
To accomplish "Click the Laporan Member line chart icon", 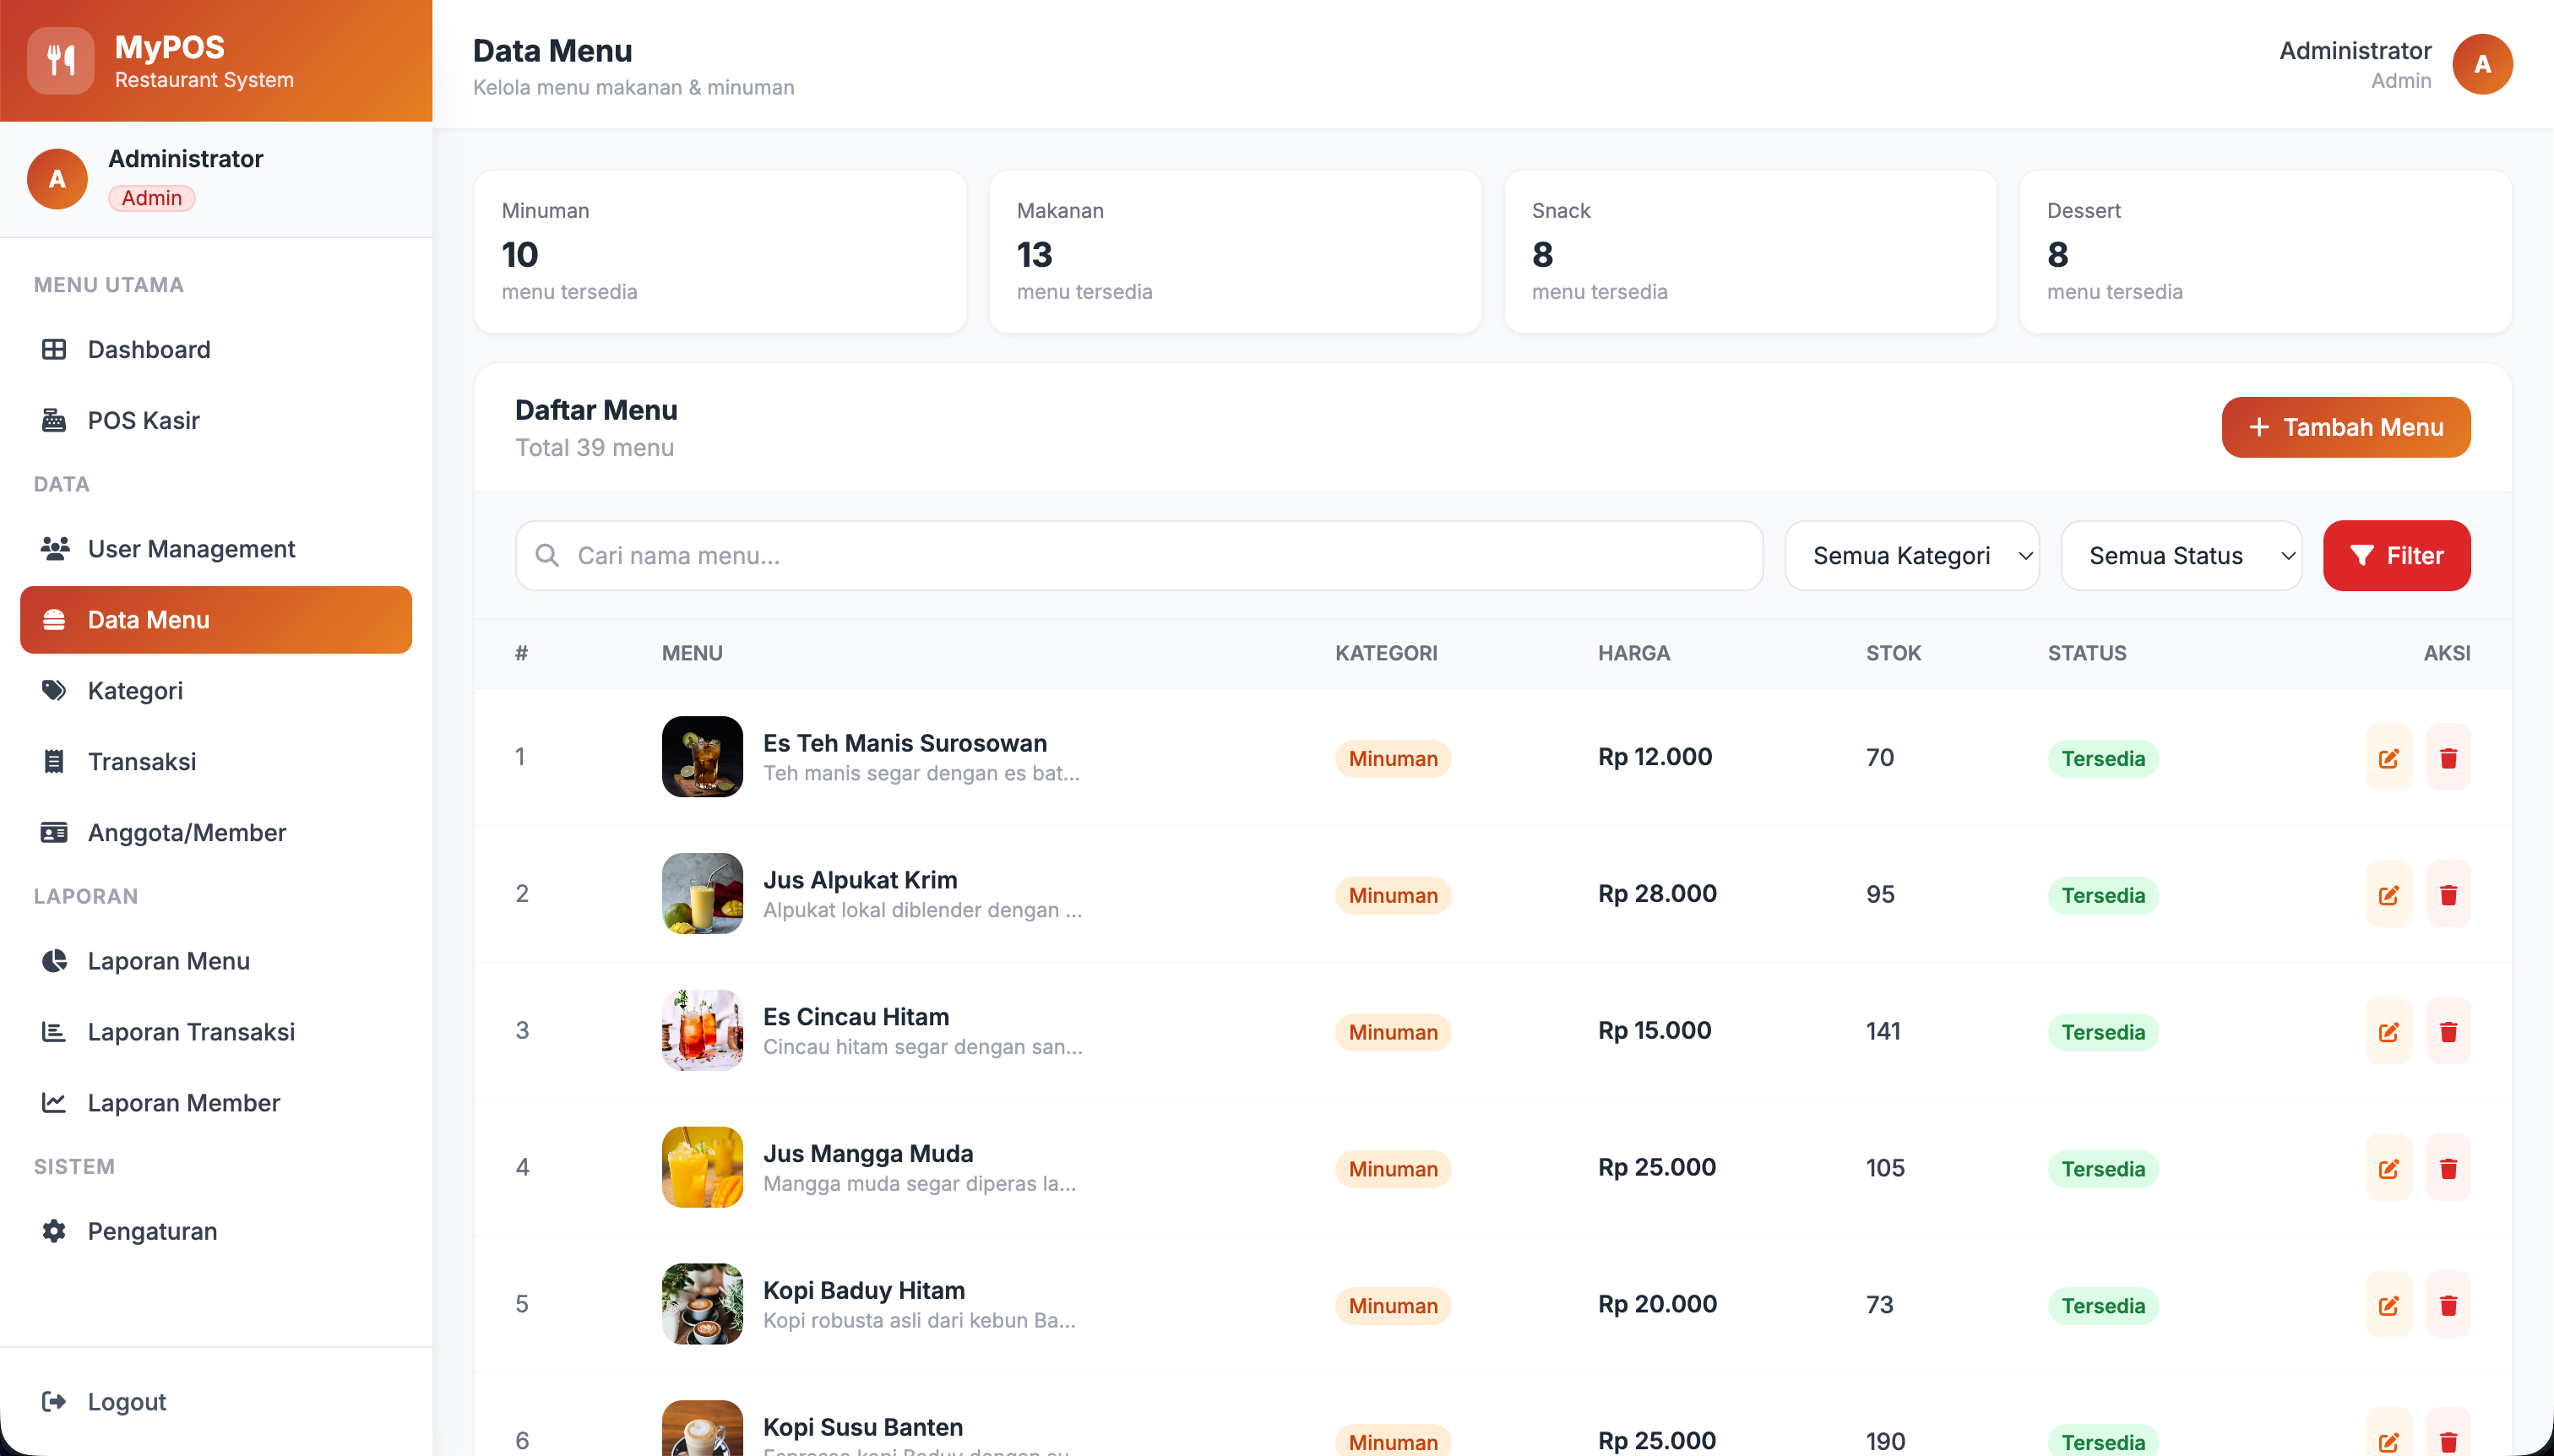I will pos(54,1102).
